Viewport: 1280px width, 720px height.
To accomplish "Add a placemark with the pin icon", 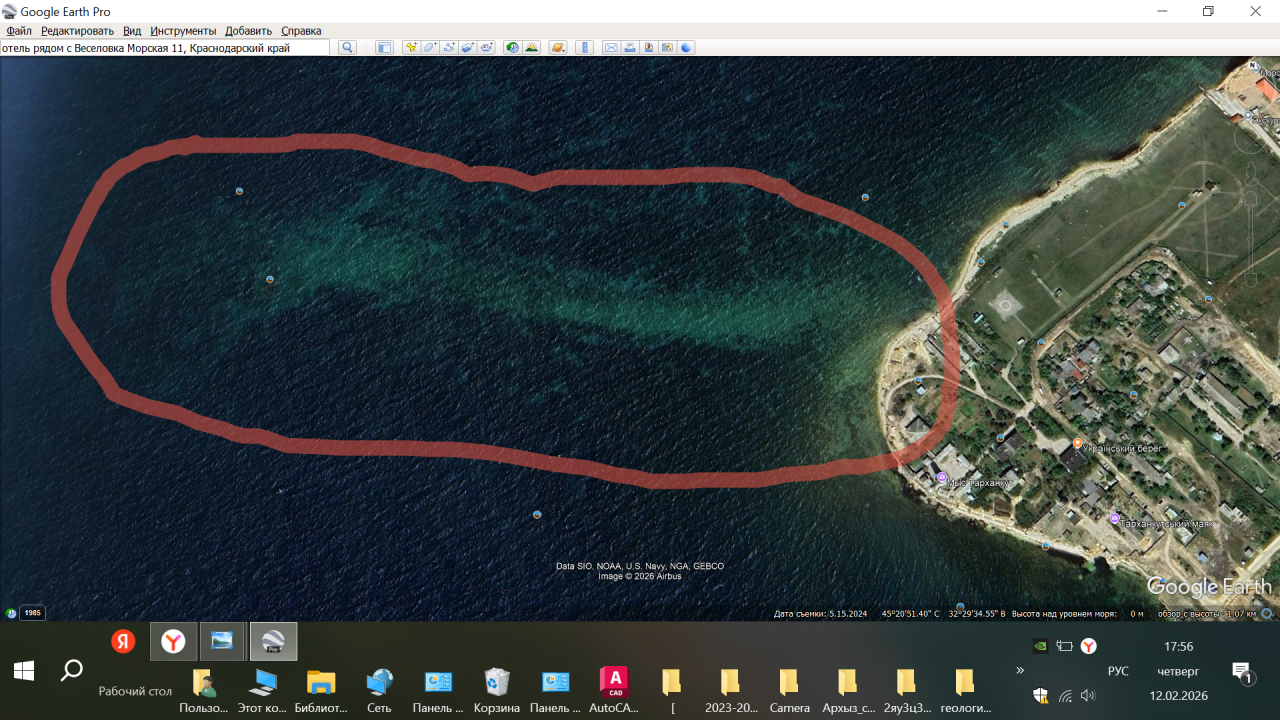I will coord(411,47).
